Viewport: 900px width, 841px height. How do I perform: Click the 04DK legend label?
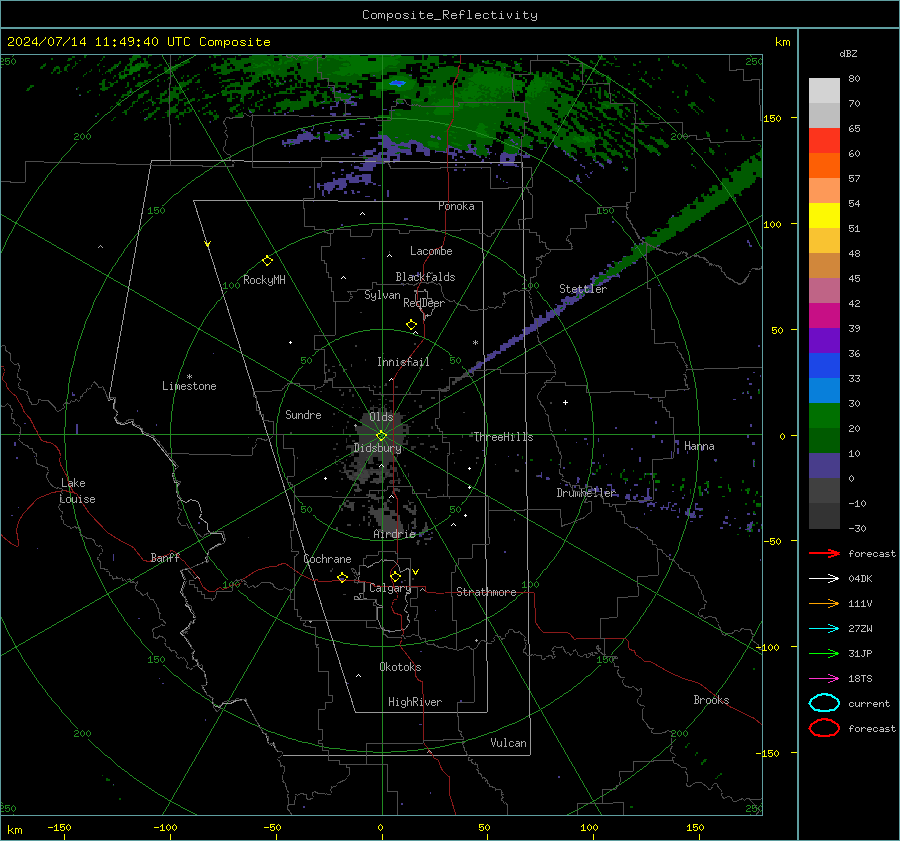point(860,579)
